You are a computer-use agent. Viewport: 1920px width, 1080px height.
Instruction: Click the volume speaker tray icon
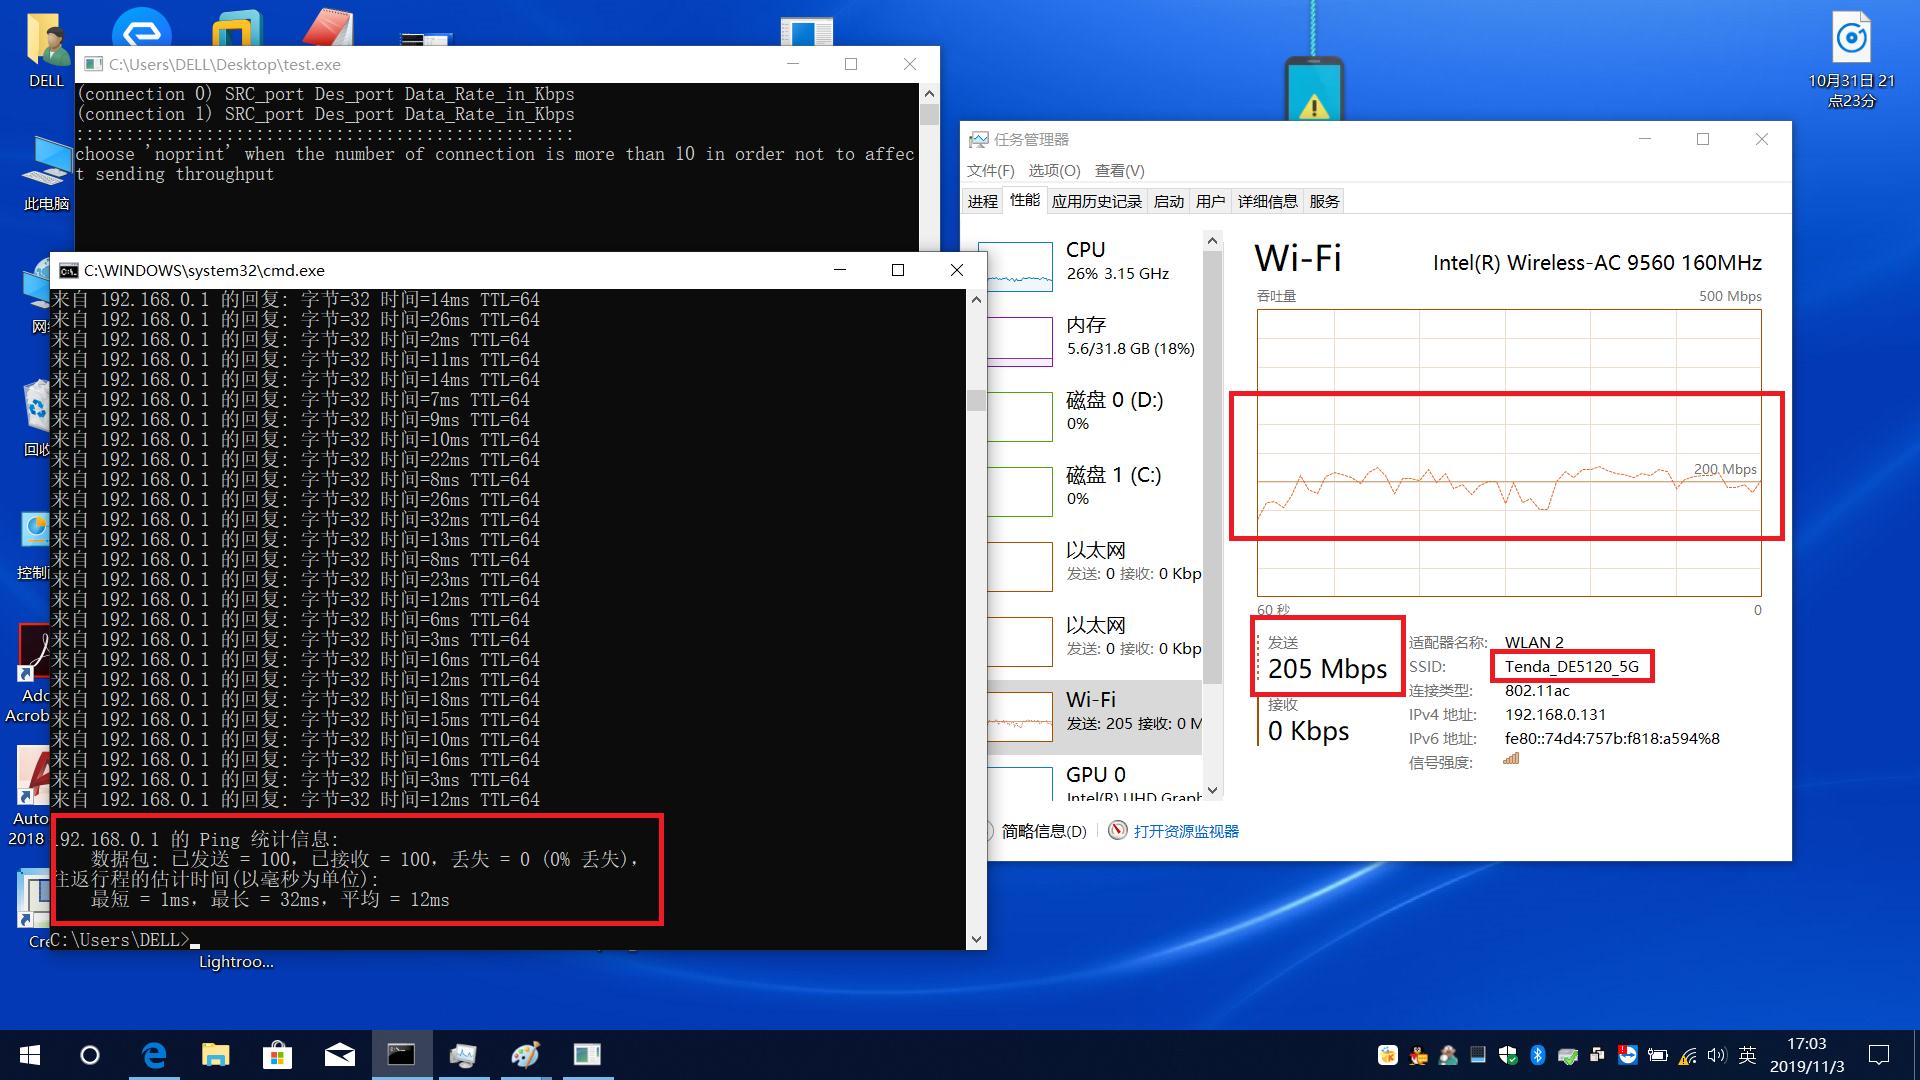1717,1055
